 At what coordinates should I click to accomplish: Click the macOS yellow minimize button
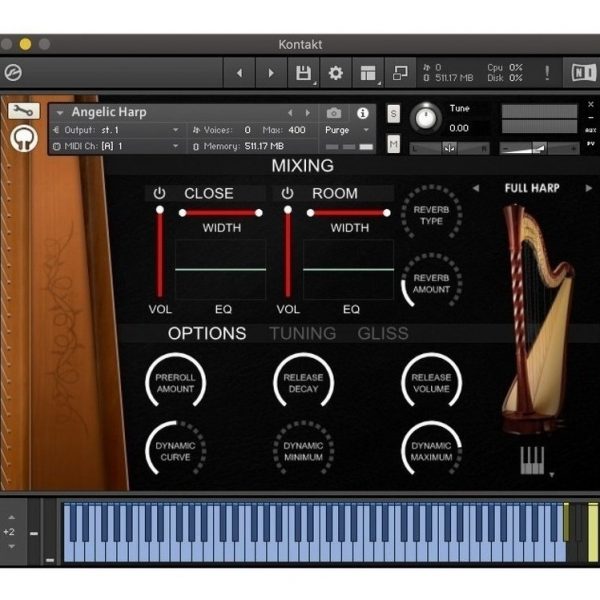pos(26,44)
